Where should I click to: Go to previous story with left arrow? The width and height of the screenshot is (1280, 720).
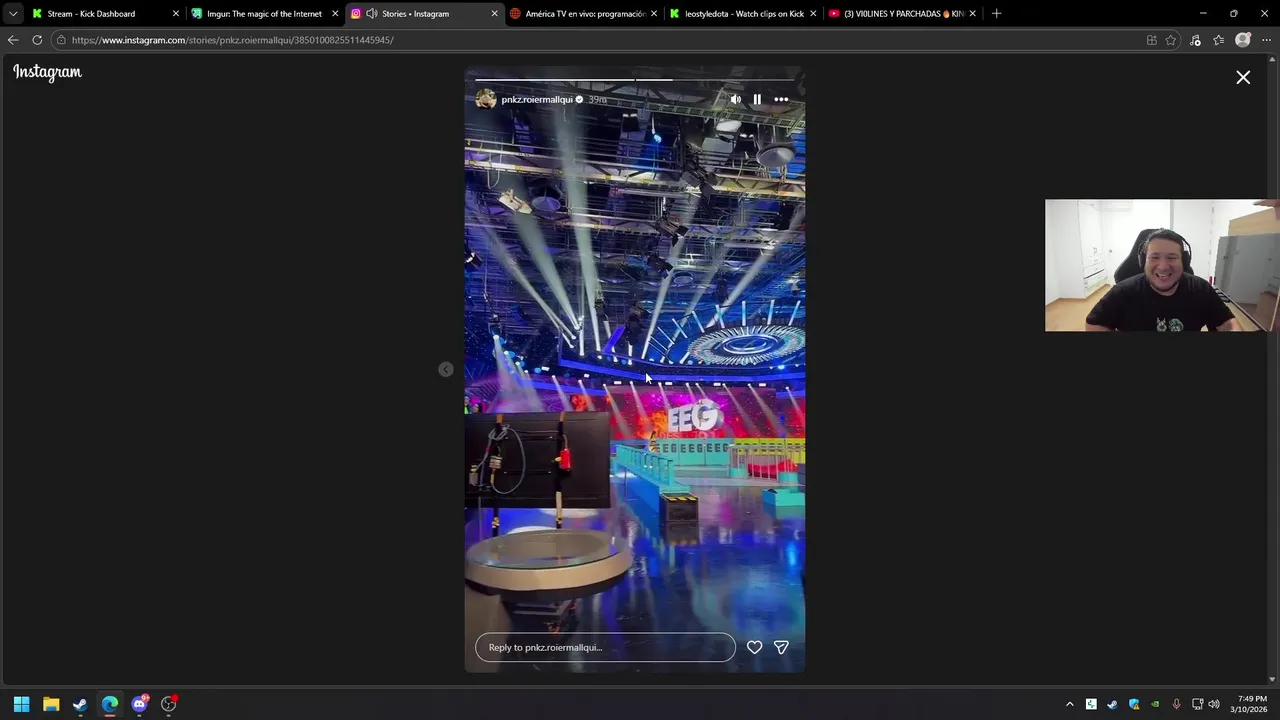click(x=446, y=370)
